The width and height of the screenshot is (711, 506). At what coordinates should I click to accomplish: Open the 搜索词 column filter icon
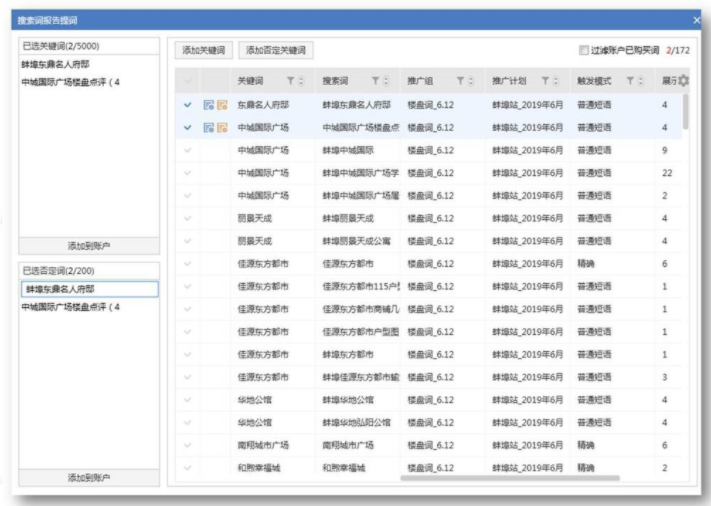(x=375, y=81)
